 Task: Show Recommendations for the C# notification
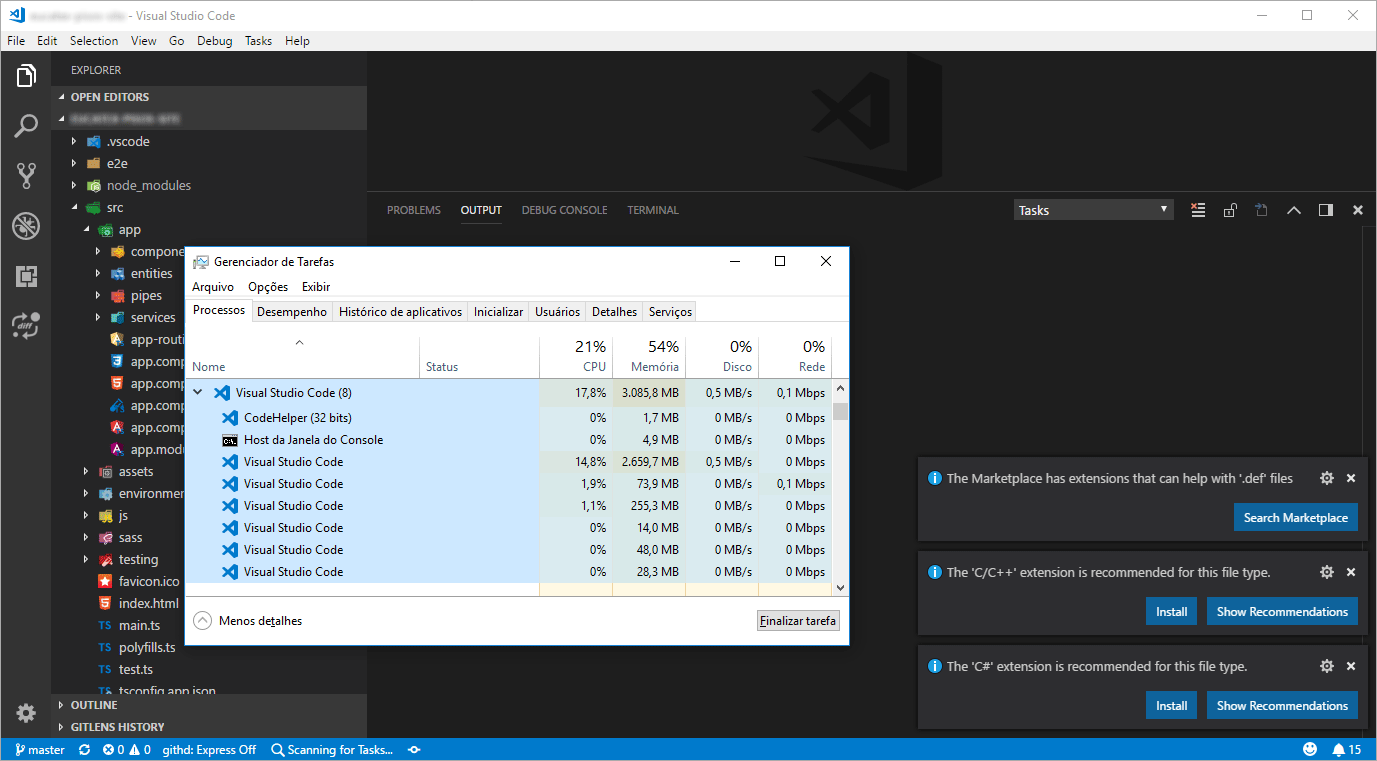(x=1282, y=705)
